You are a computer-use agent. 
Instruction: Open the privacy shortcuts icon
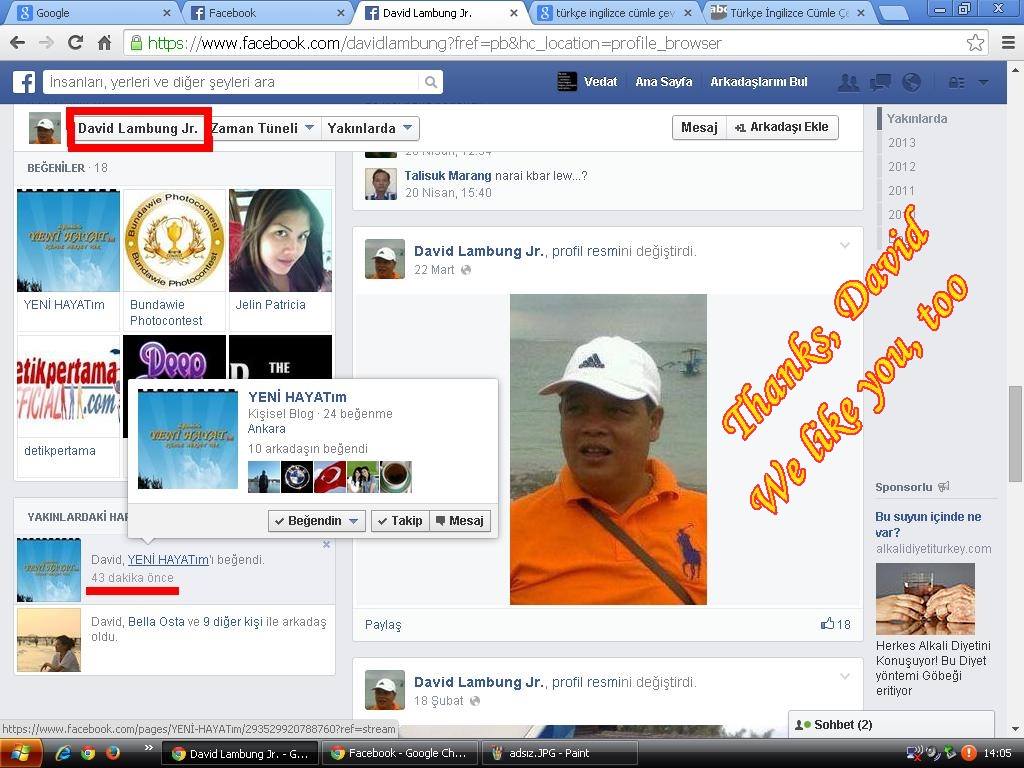957,82
